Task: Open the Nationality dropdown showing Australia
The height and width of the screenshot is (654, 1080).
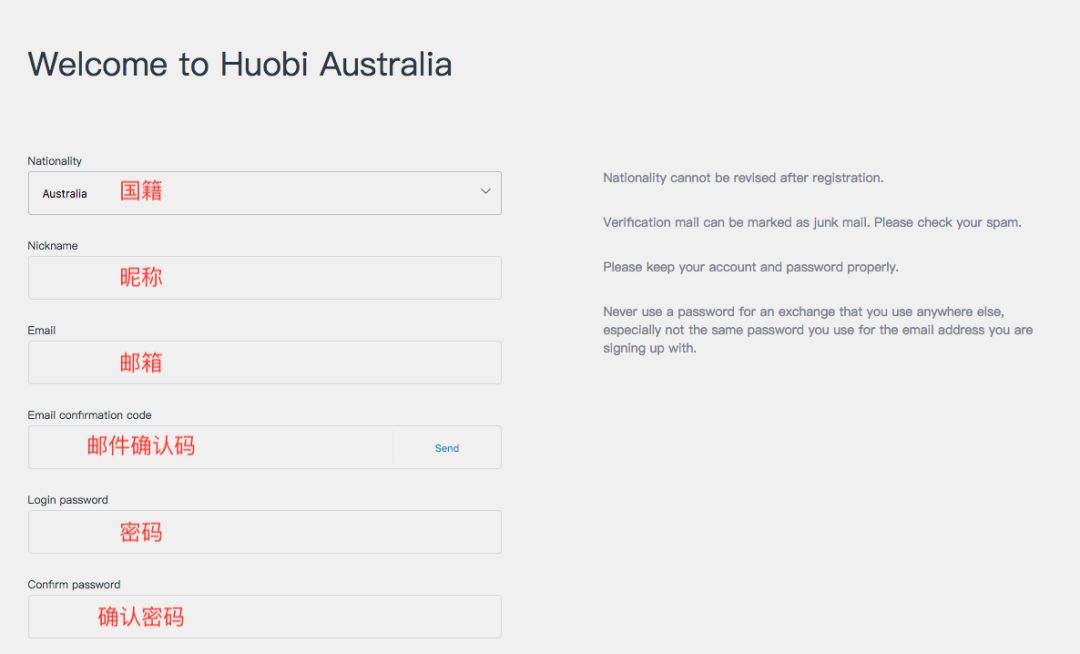Action: [264, 193]
